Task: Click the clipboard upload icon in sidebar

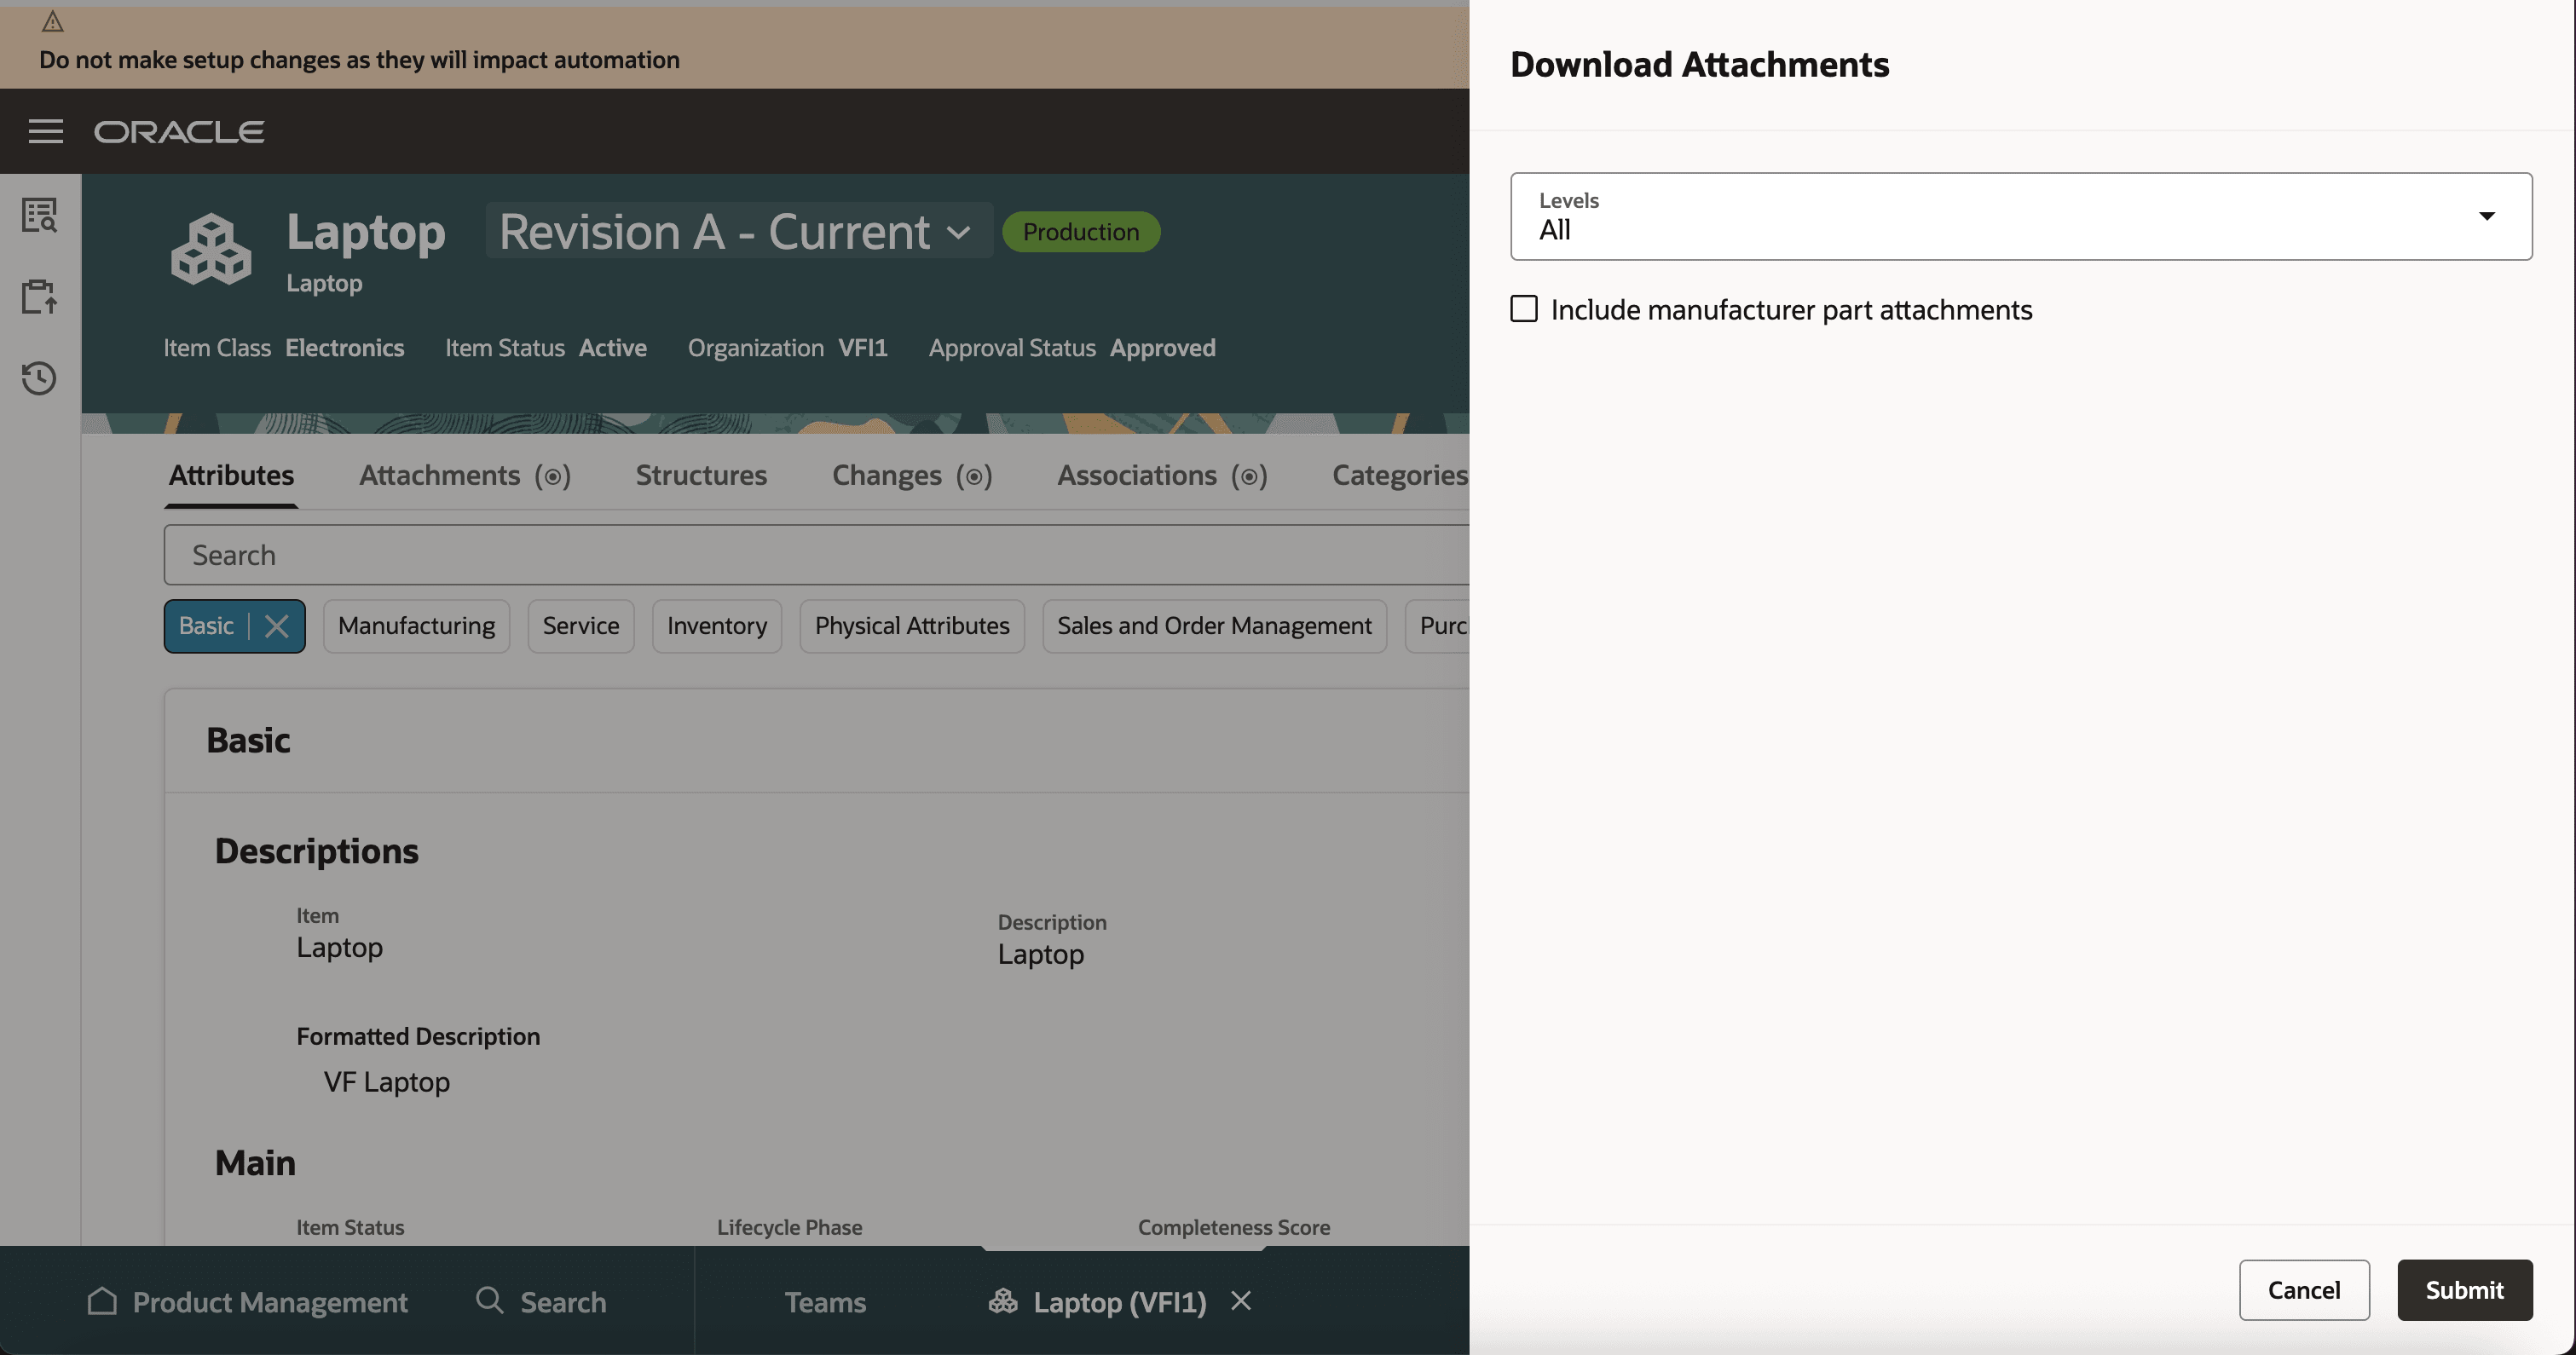Action: pyautogui.click(x=39, y=296)
